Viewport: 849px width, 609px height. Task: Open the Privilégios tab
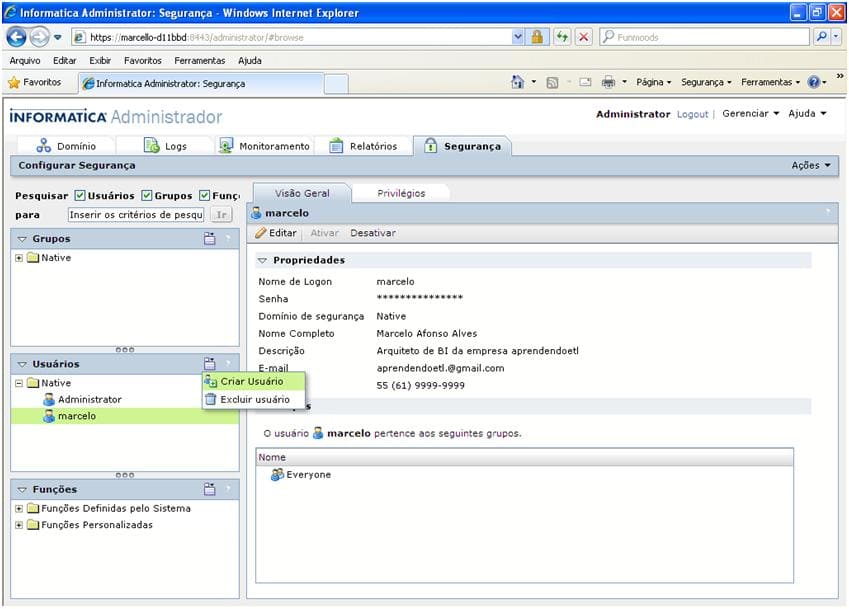(401, 193)
